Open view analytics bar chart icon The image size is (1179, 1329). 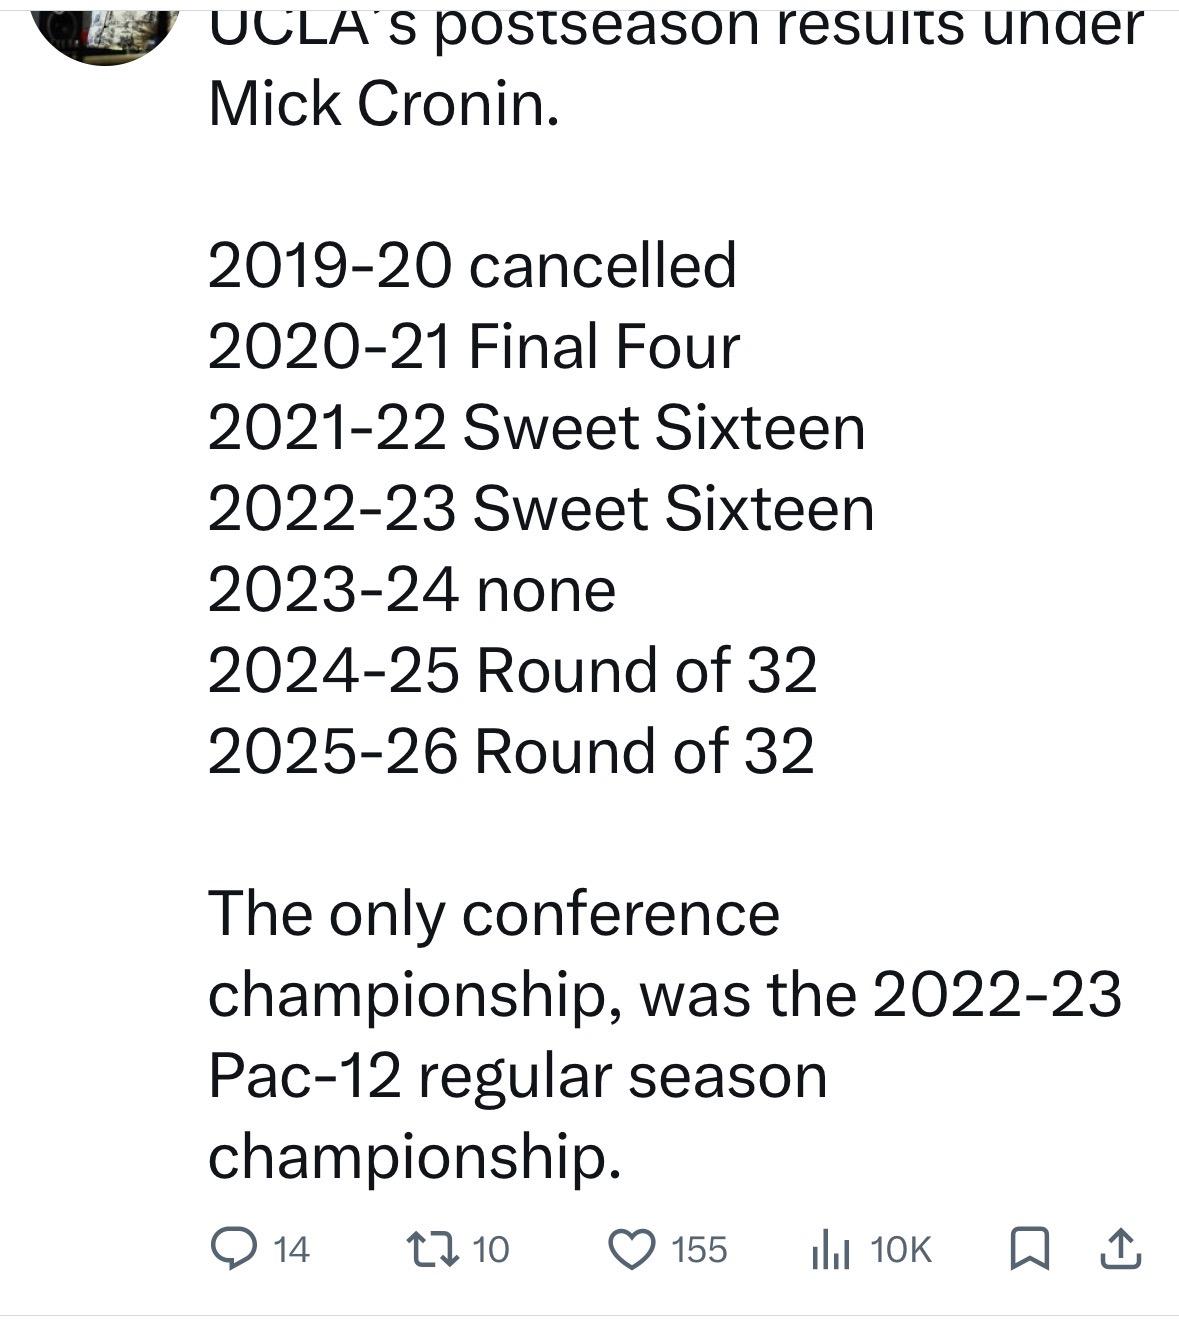(x=831, y=1250)
